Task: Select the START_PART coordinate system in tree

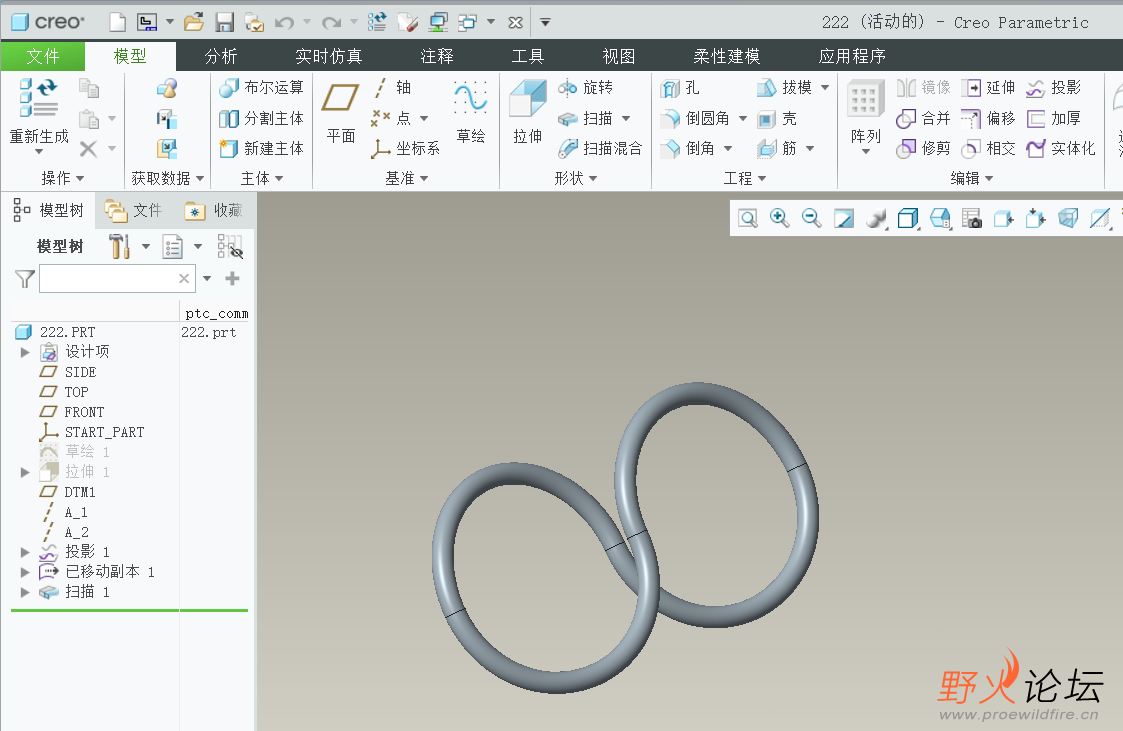Action: (104, 432)
